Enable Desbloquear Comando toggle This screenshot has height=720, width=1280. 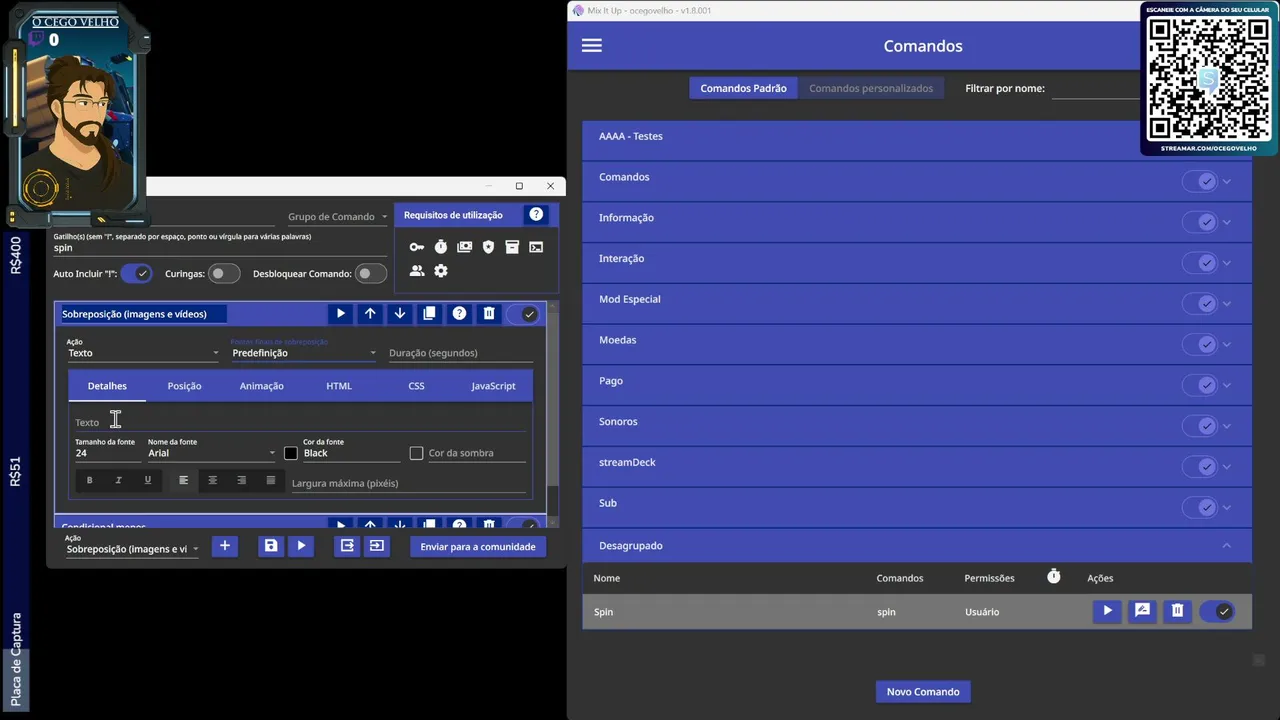[x=371, y=274]
